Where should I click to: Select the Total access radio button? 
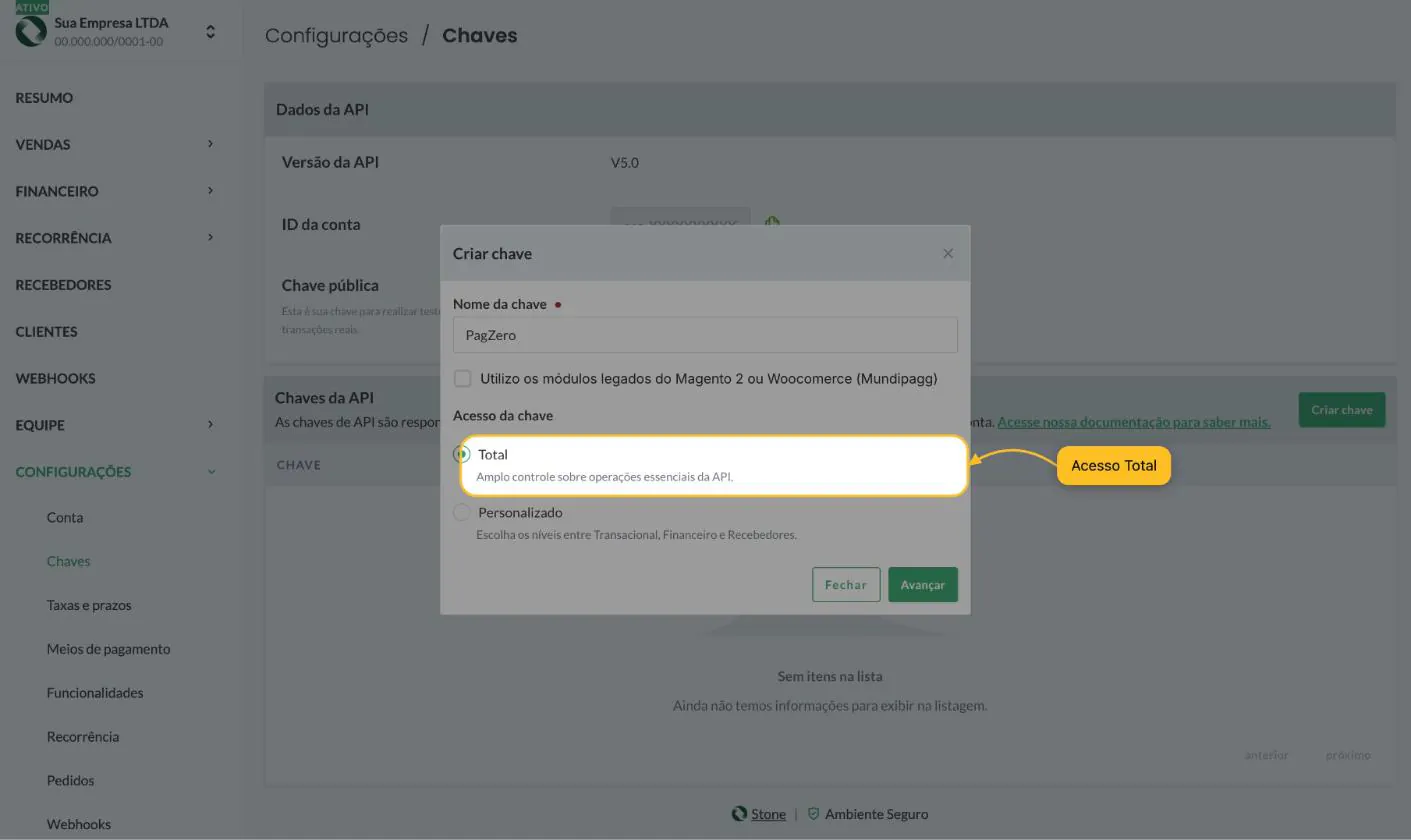click(x=462, y=454)
